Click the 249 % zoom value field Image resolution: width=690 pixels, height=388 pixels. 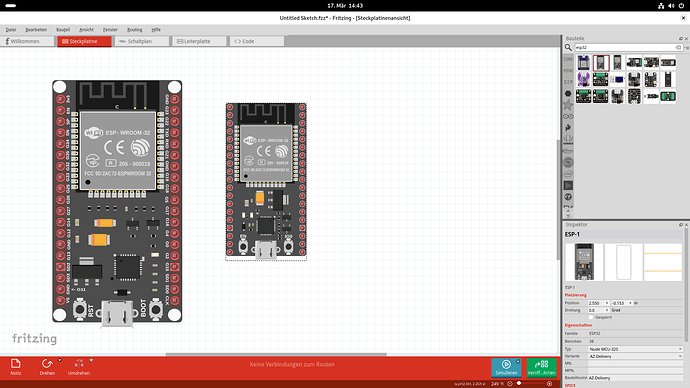click(x=497, y=384)
